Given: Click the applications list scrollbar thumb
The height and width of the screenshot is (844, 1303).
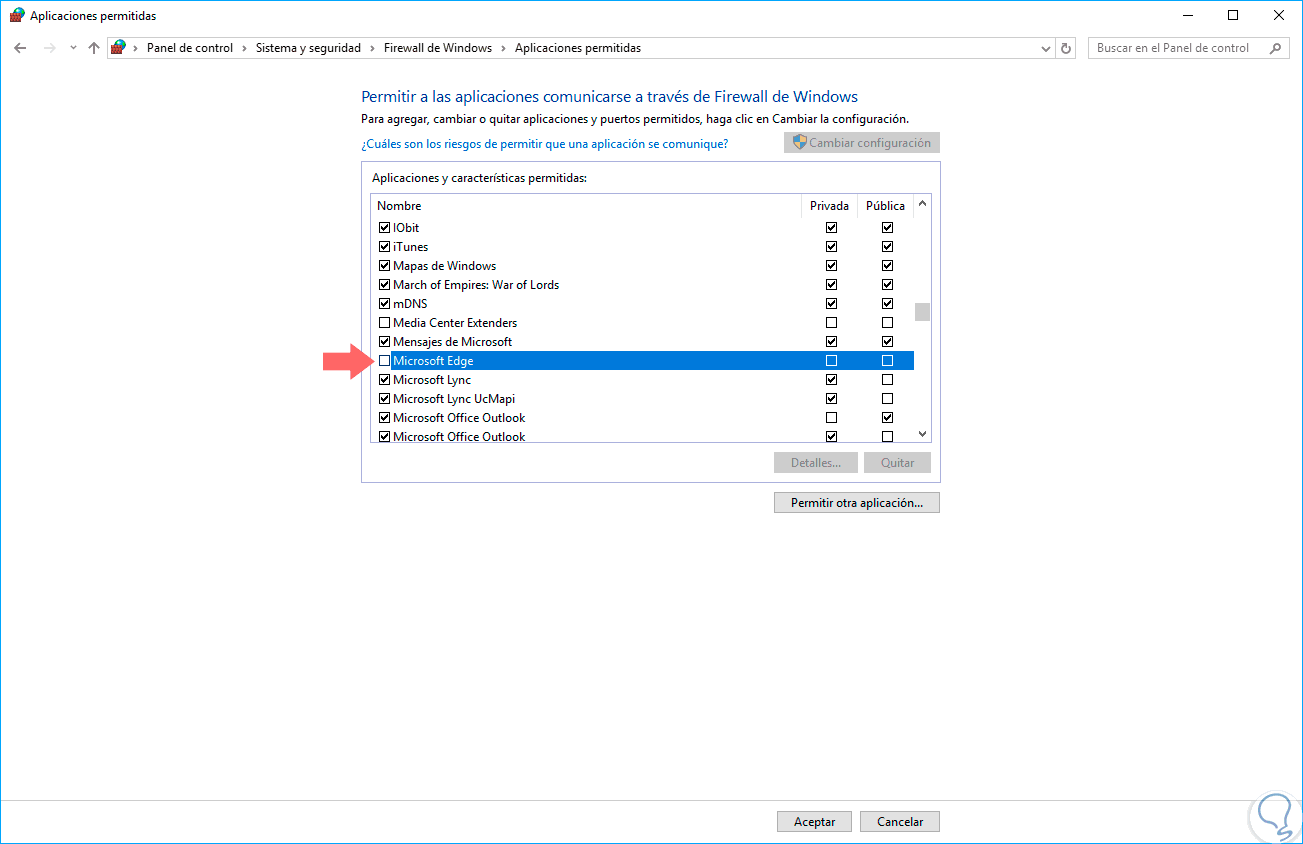Looking at the screenshot, I should [922, 311].
